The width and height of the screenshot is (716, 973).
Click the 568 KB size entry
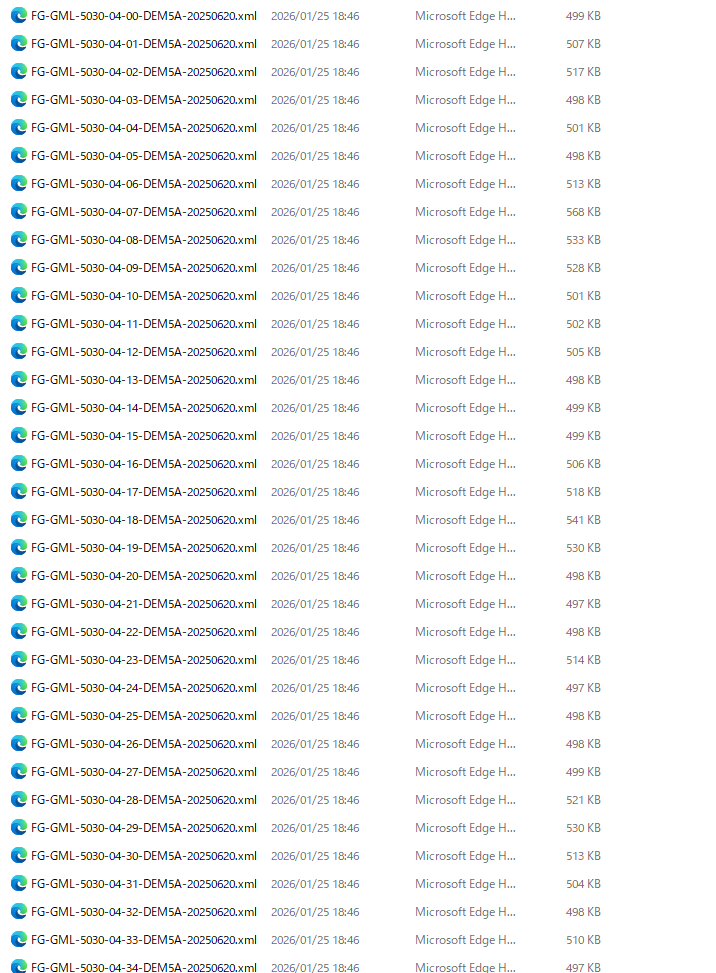point(583,212)
